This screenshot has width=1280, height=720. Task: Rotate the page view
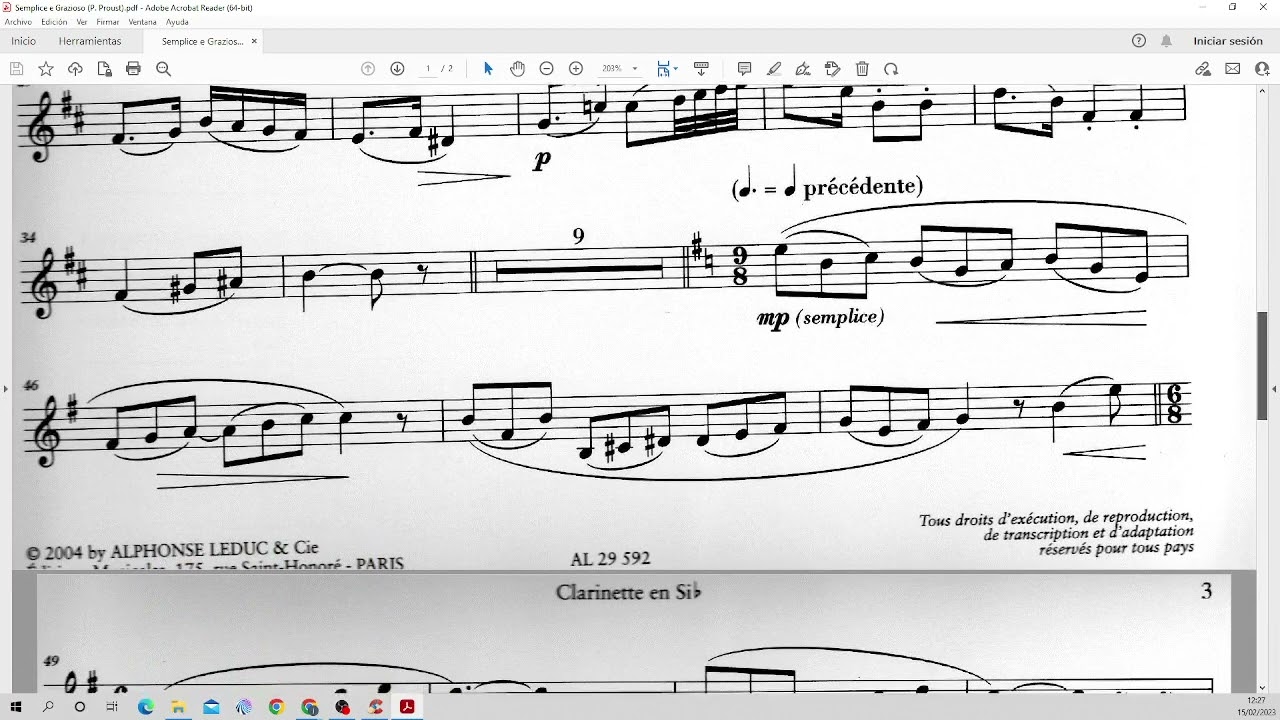point(891,69)
